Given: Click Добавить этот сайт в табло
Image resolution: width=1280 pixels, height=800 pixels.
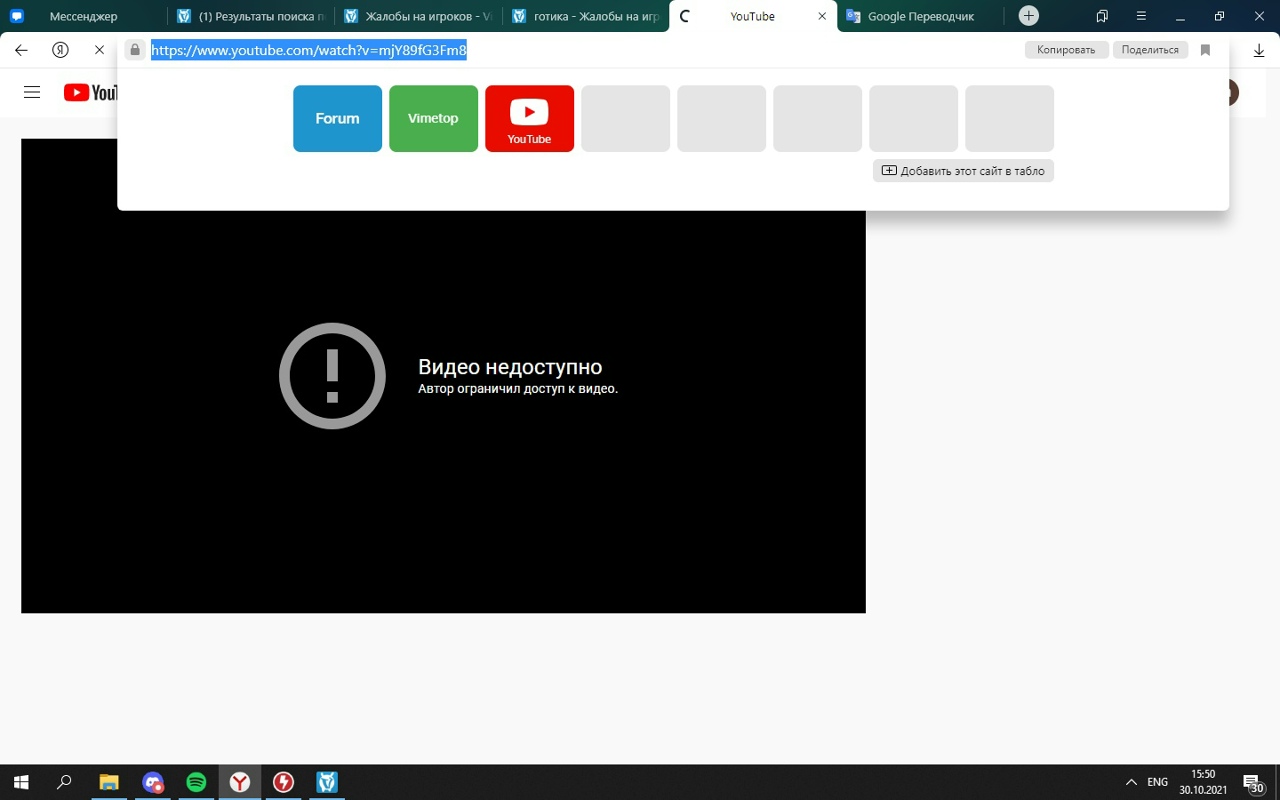Looking at the screenshot, I should [963, 171].
